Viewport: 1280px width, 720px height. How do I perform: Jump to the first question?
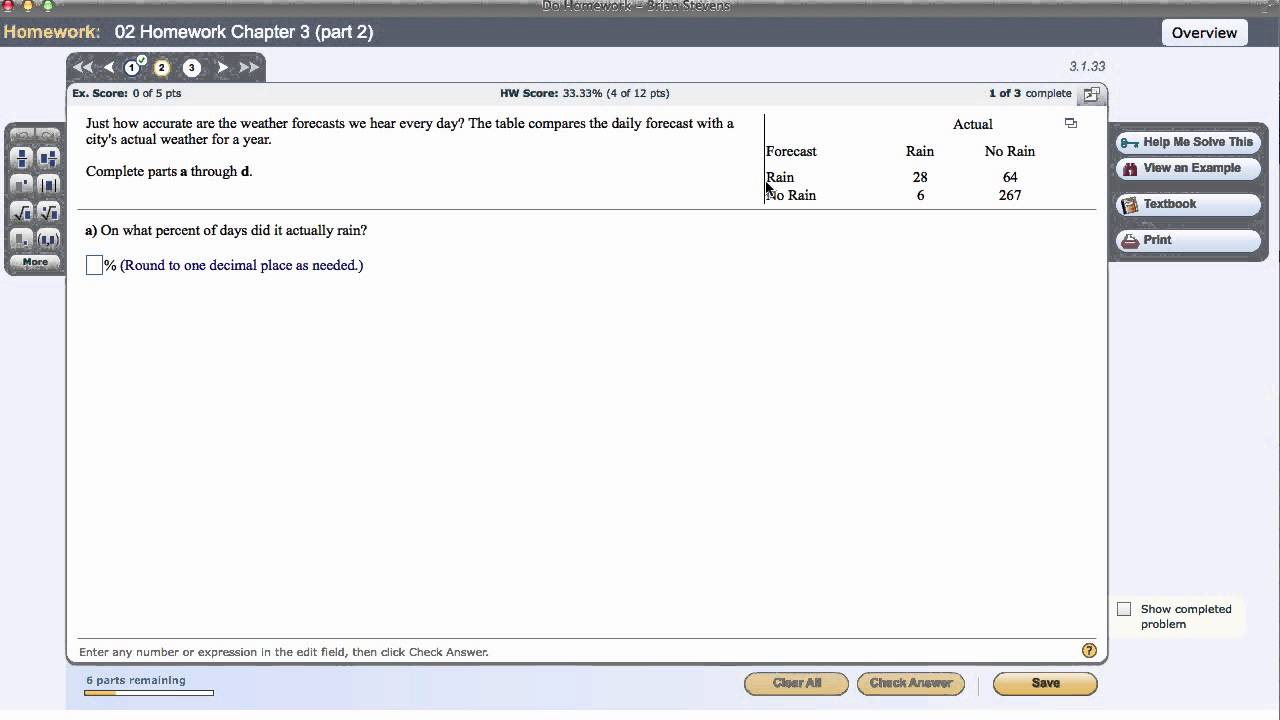[x=83, y=68]
